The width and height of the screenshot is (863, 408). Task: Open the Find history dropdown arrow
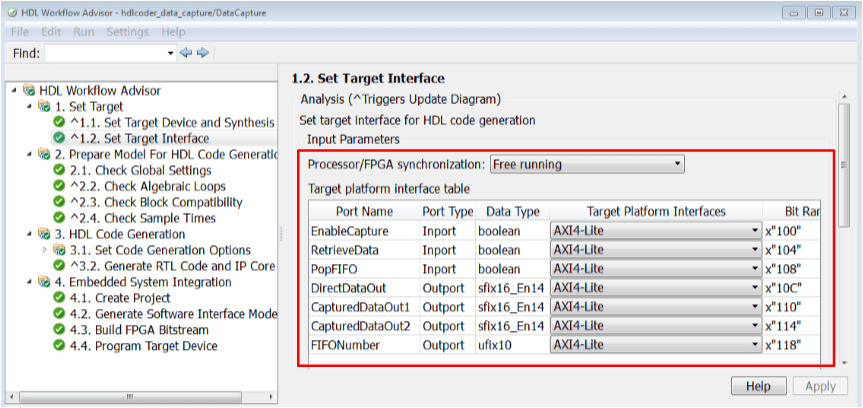(x=170, y=53)
